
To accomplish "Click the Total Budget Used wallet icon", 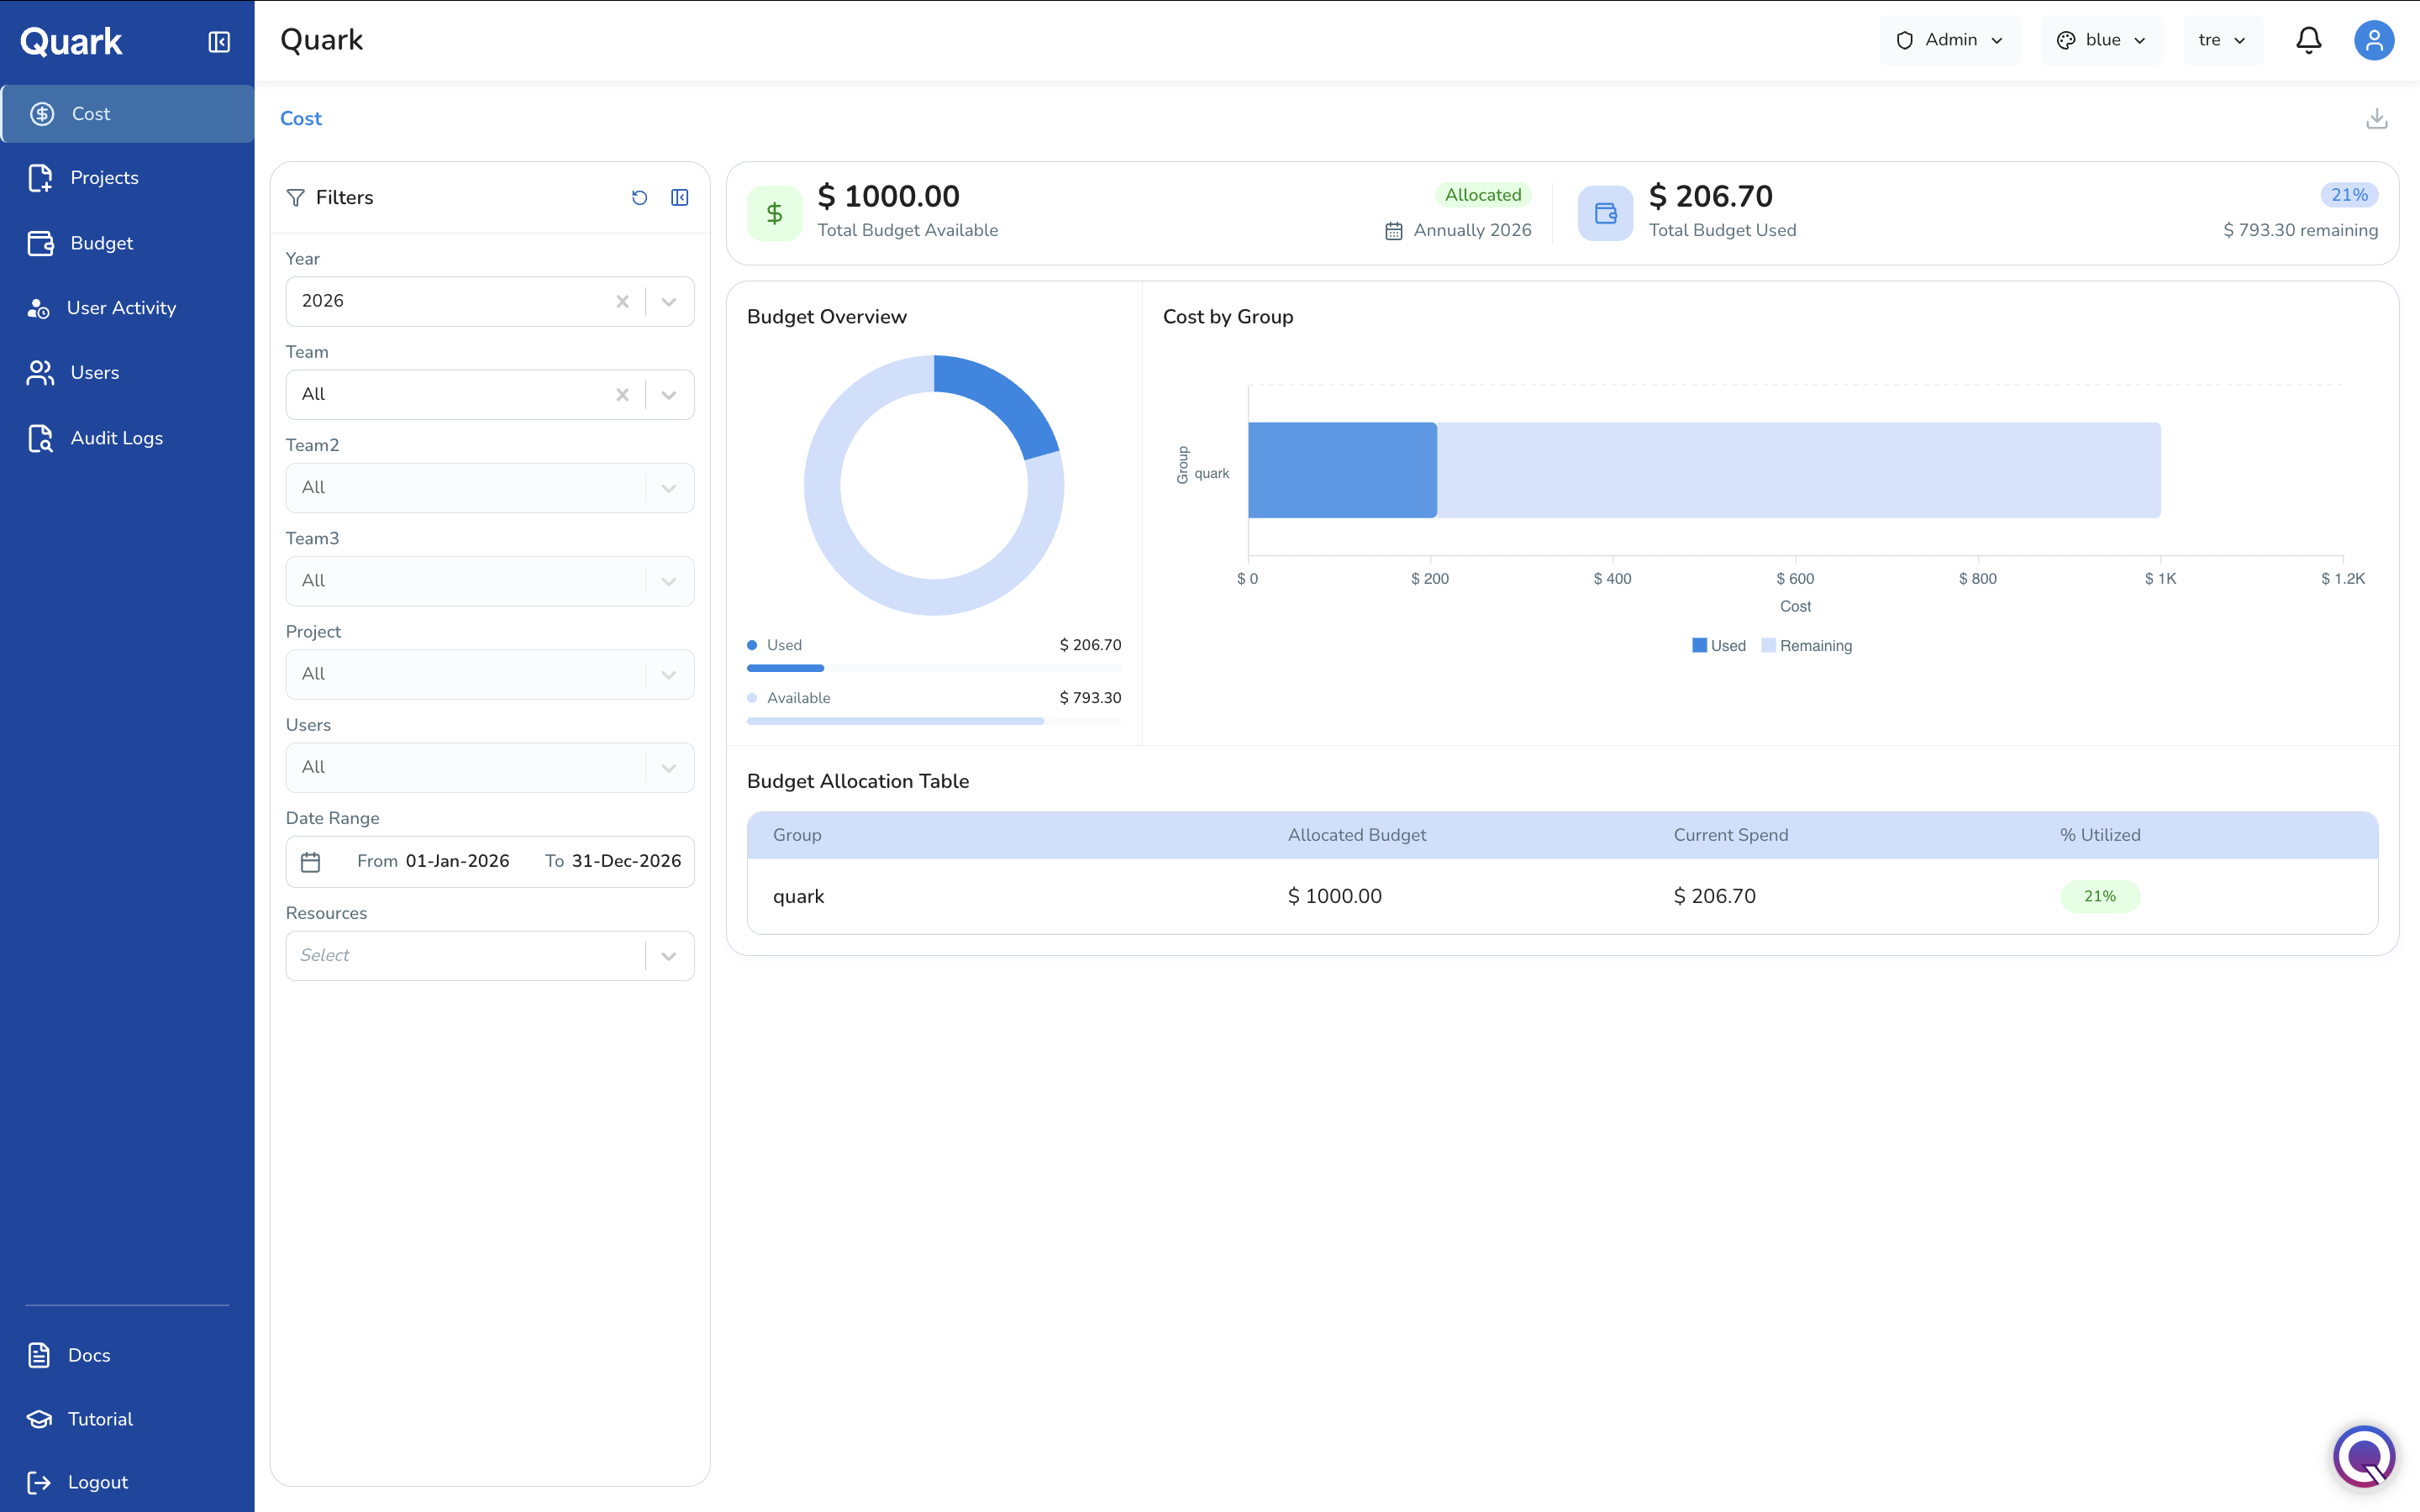I will pyautogui.click(x=1605, y=213).
